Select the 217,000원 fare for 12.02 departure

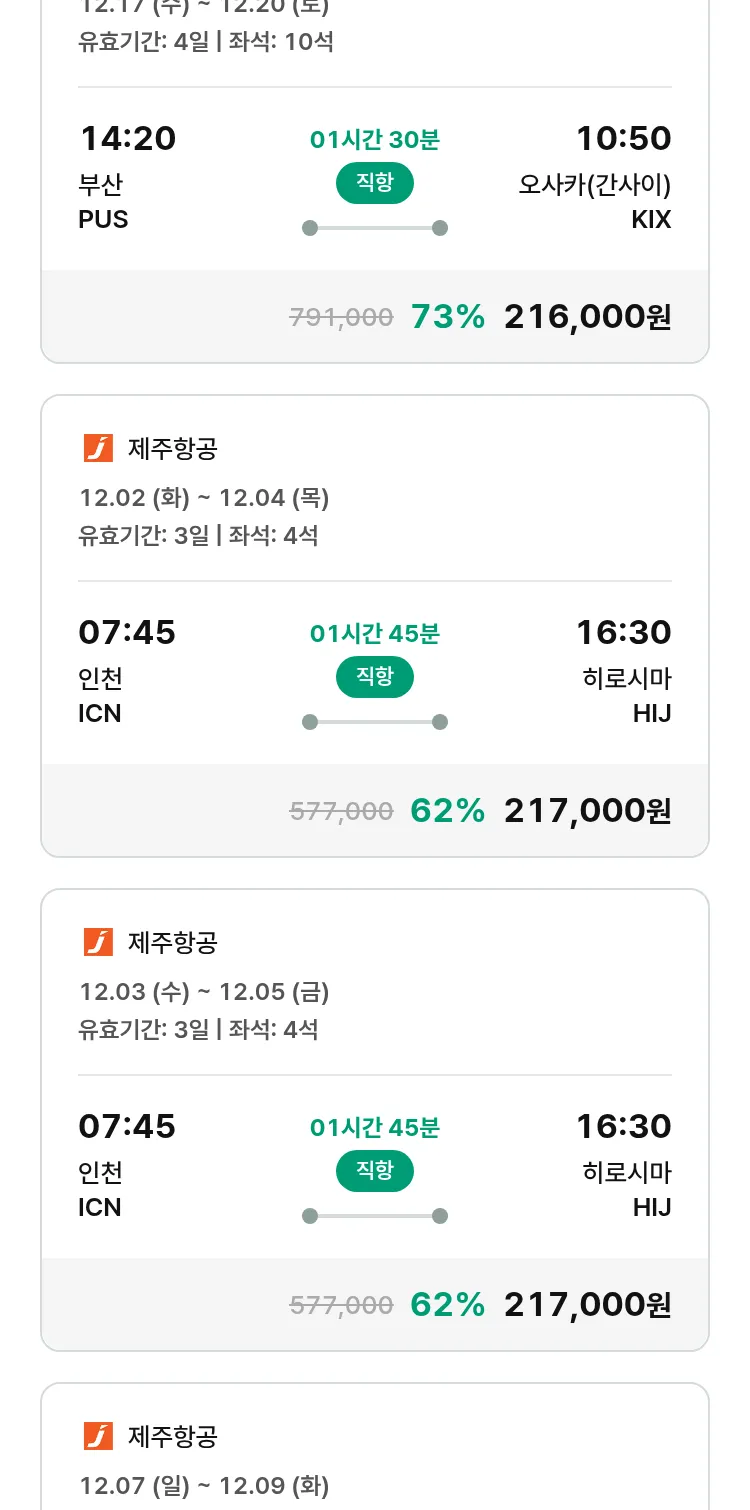coord(587,811)
